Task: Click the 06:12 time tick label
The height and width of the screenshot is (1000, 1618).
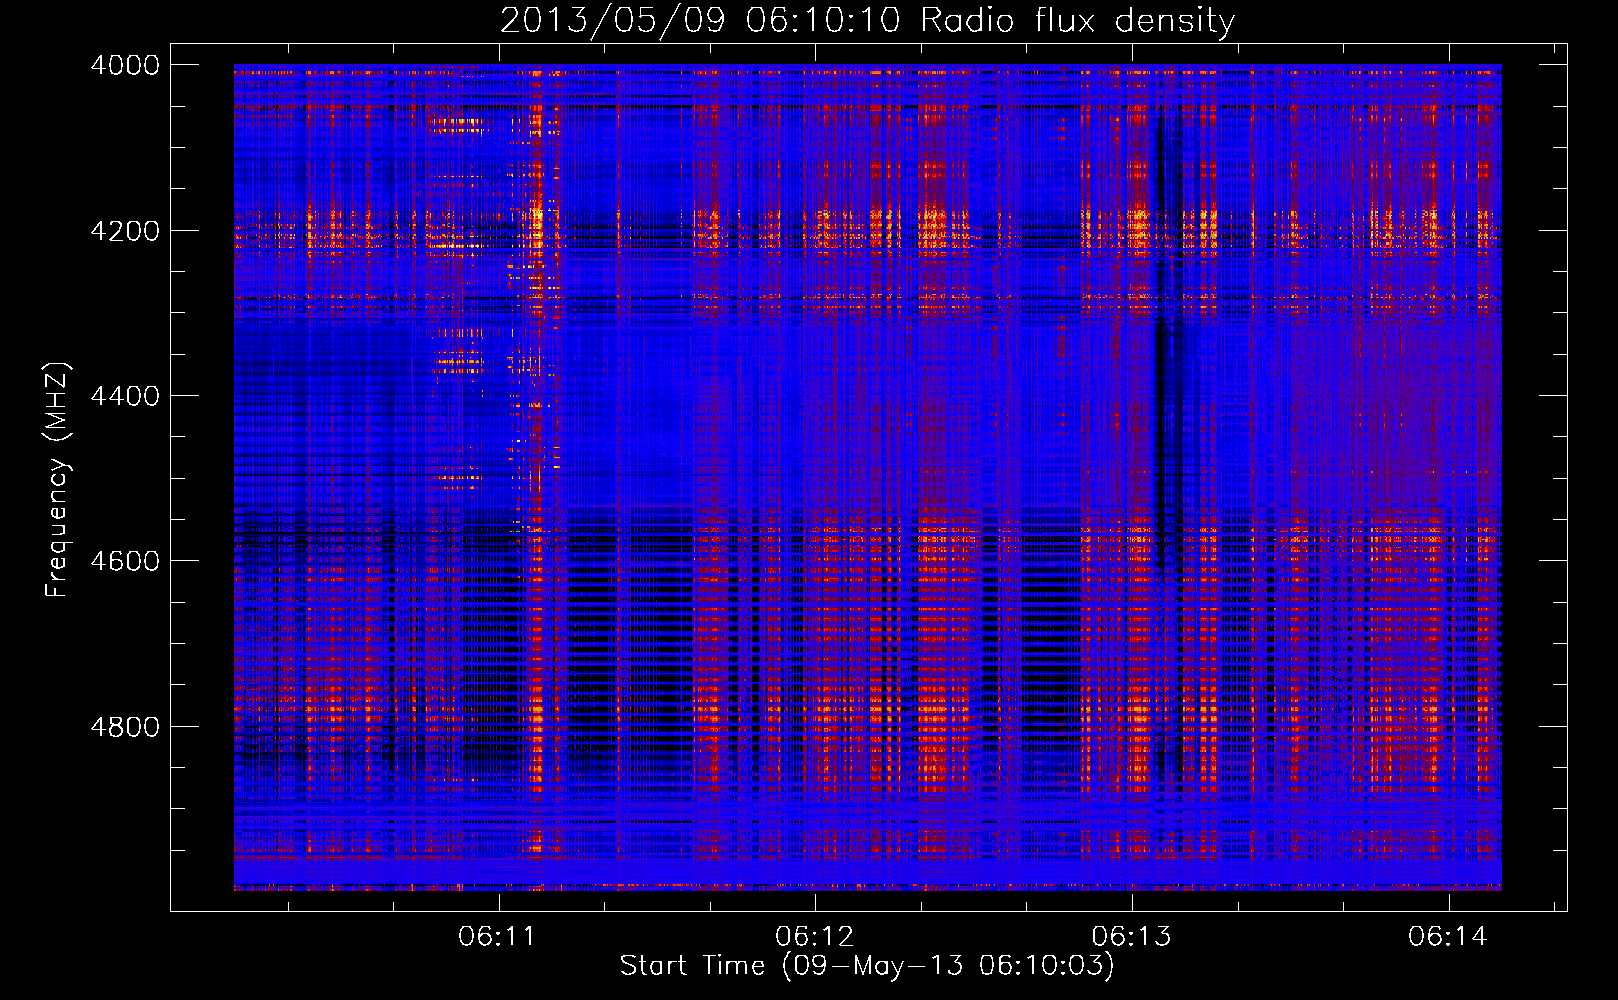Action: coord(814,936)
